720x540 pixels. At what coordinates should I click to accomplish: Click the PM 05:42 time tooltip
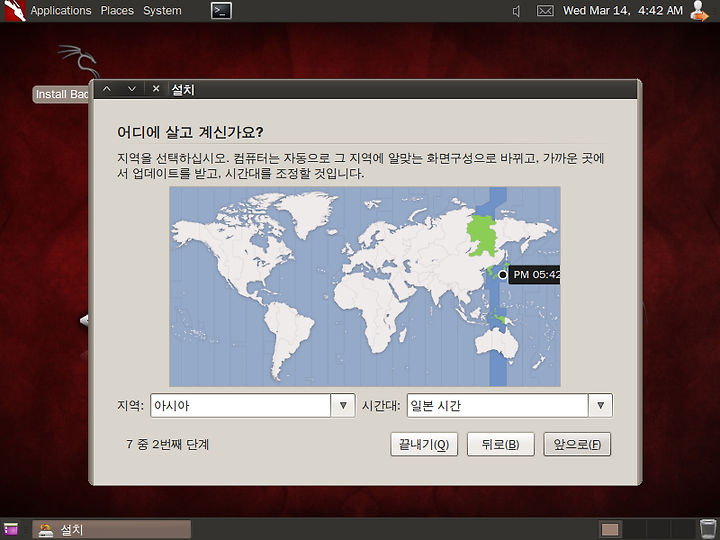pos(534,275)
